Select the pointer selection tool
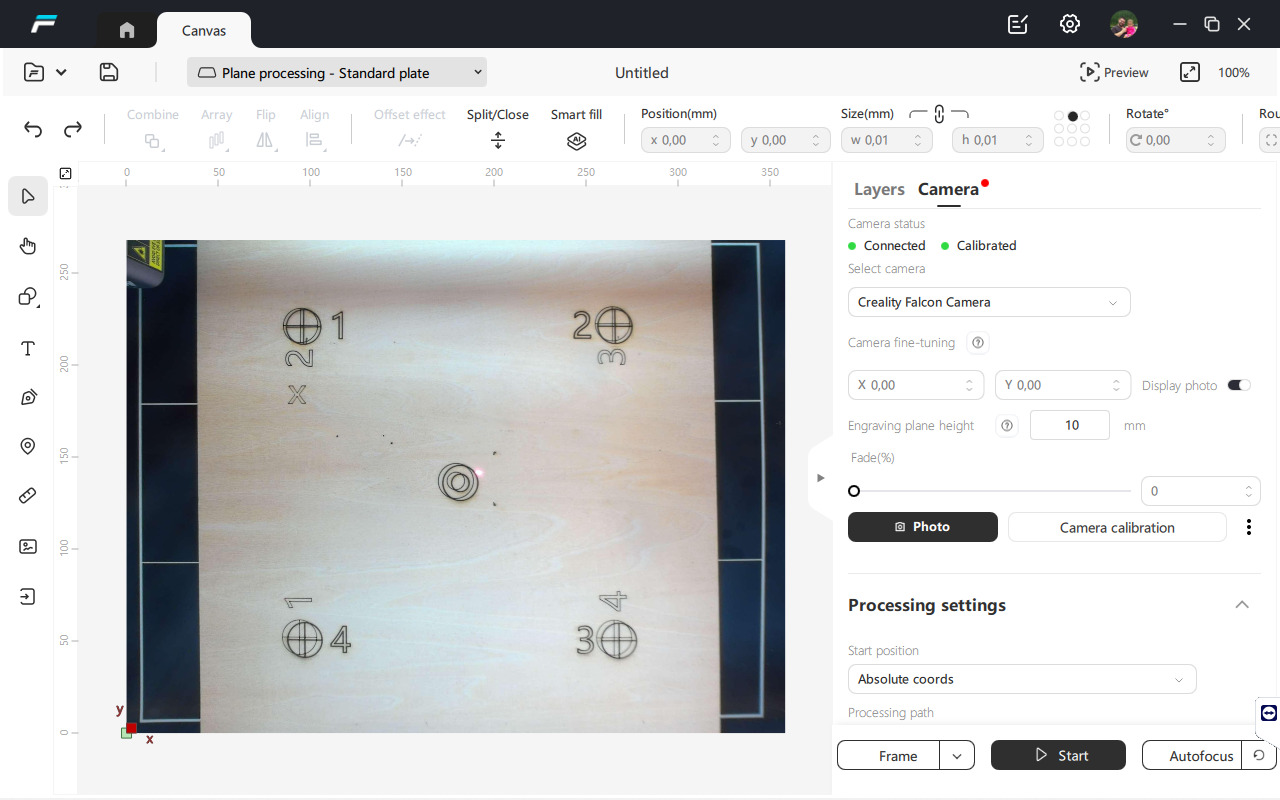 pyautogui.click(x=28, y=196)
